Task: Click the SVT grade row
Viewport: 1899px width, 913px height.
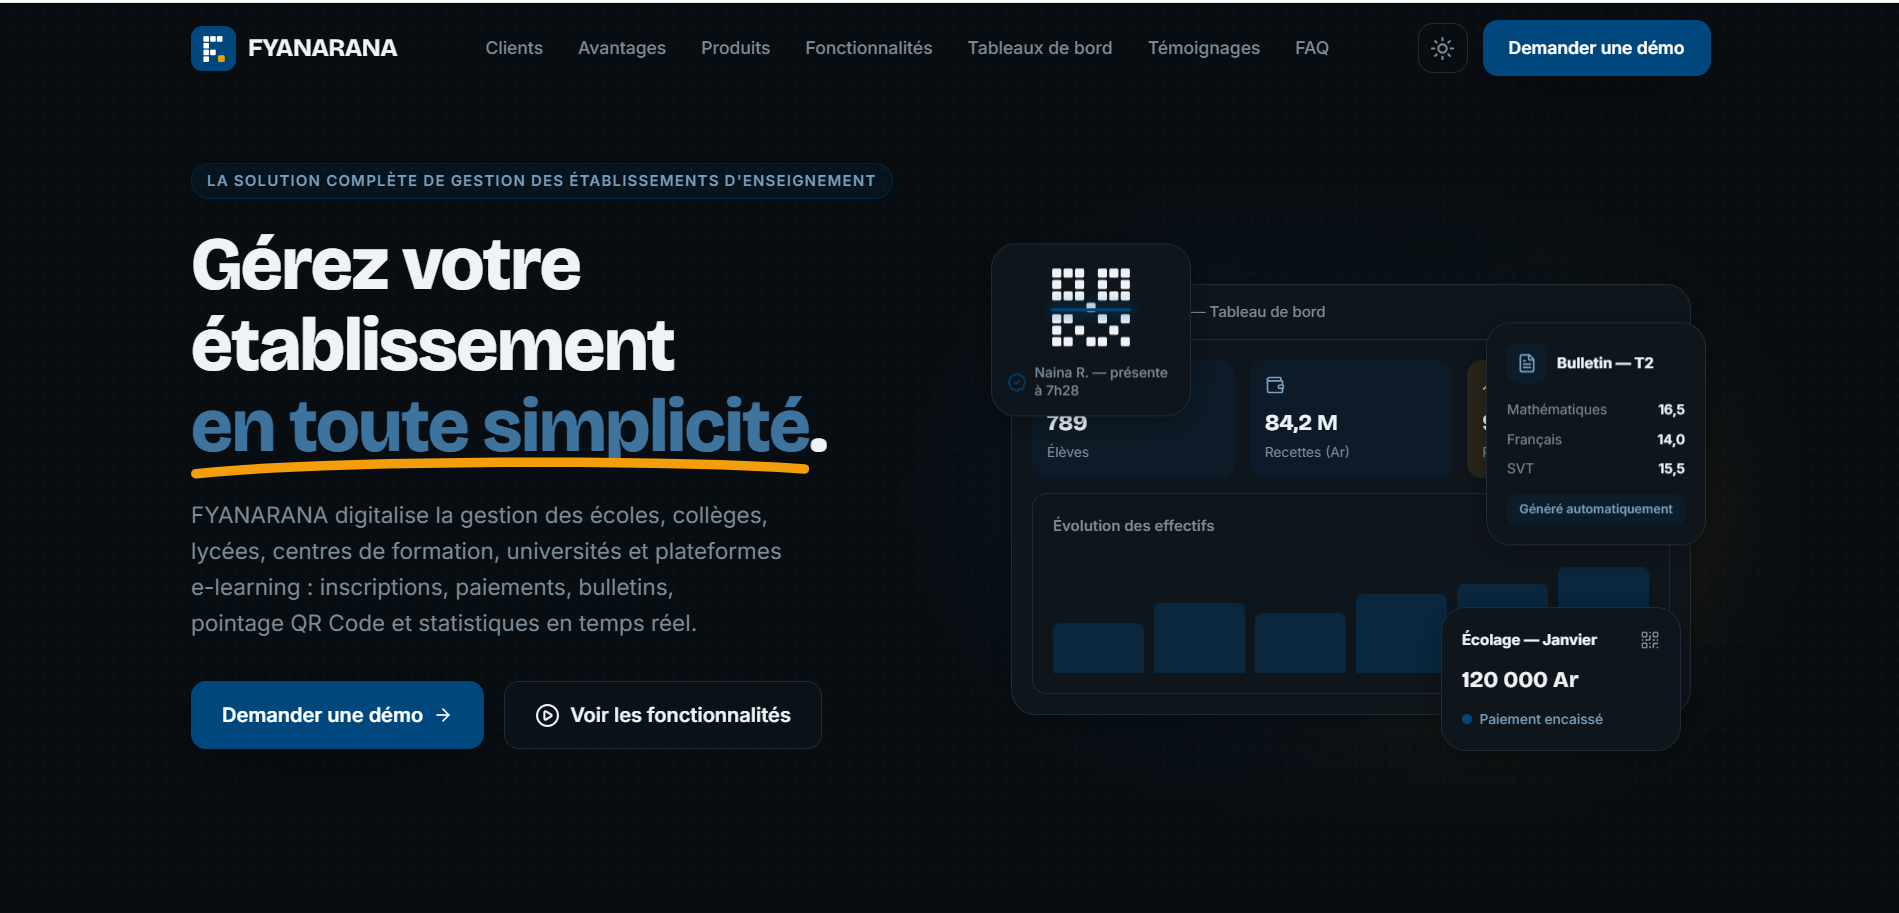Action: click(1595, 469)
